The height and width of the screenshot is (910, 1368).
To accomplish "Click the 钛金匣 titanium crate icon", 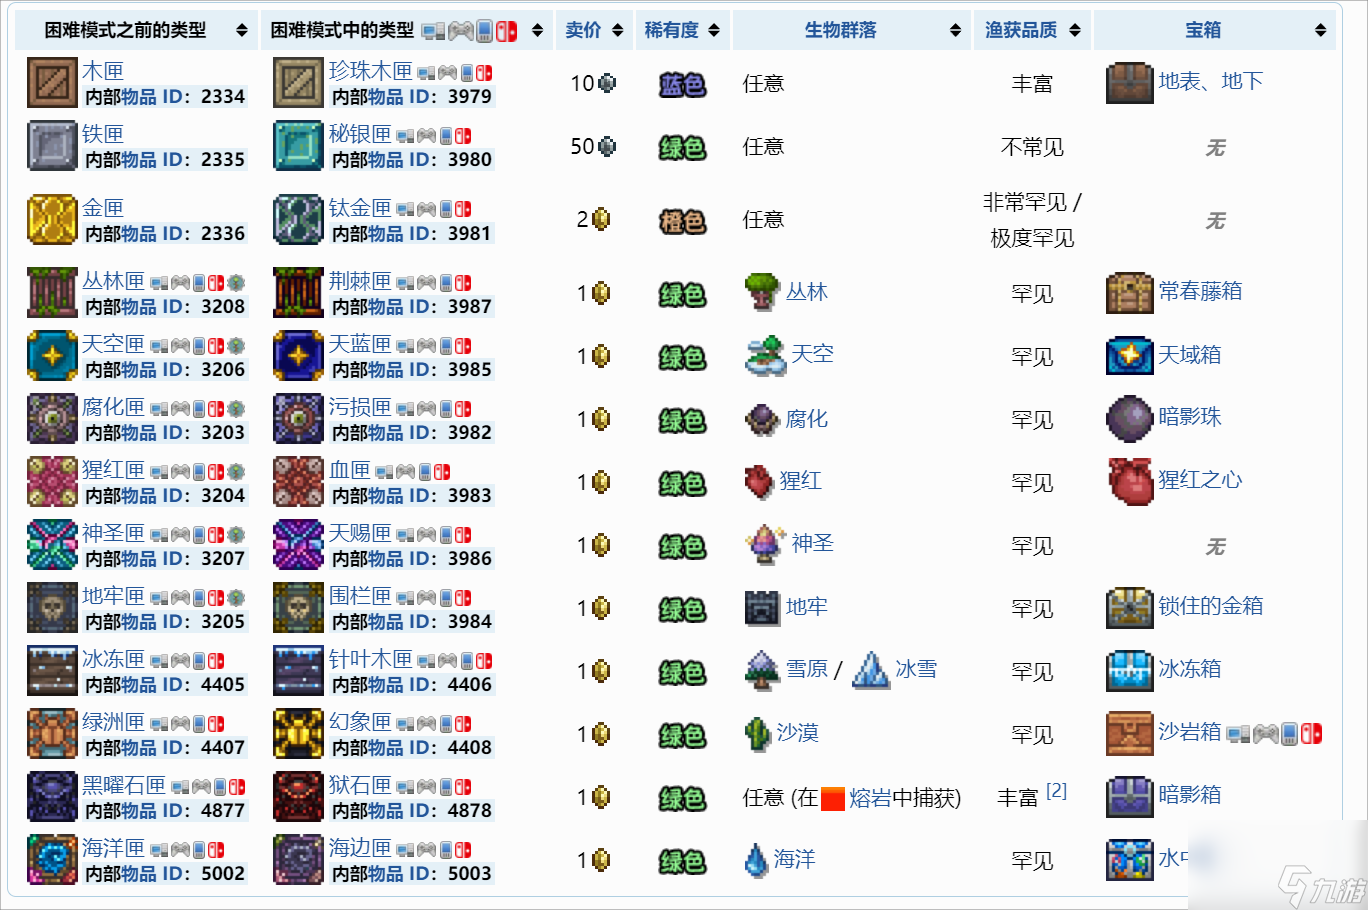I will pyautogui.click(x=298, y=220).
